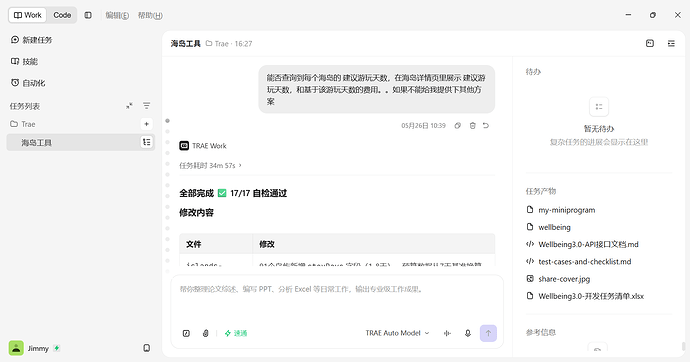Switch to the Work tab
Viewport: 690px width, 362px height.
28,15
